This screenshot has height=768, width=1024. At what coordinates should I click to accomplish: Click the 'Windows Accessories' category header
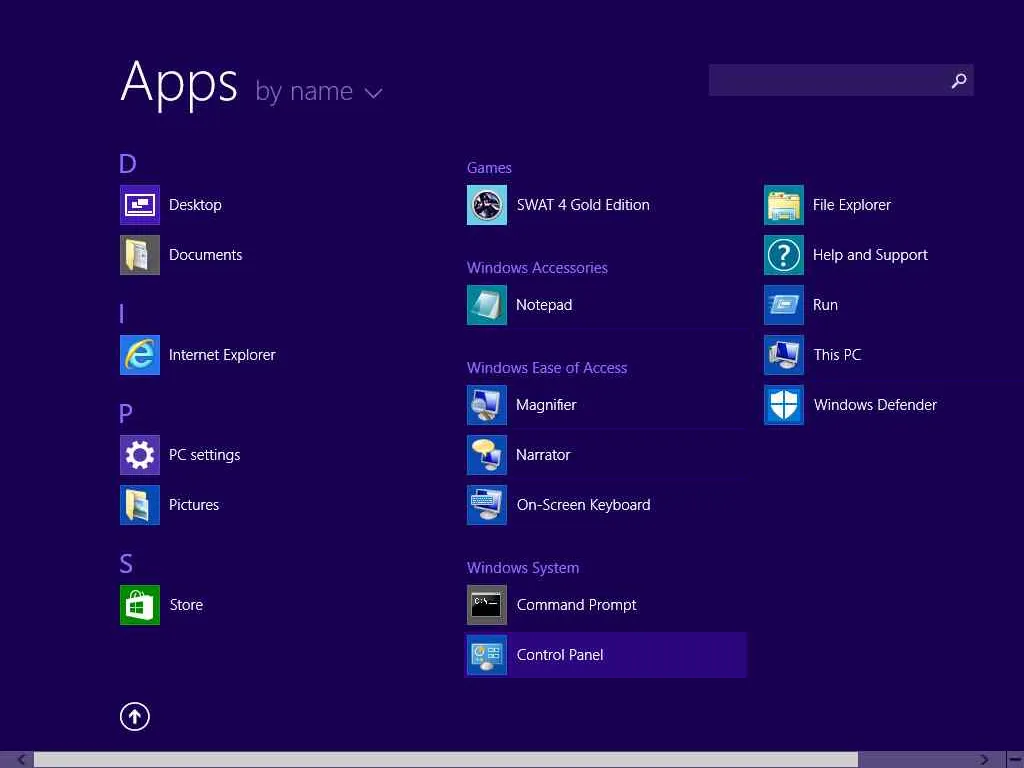point(537,268)
